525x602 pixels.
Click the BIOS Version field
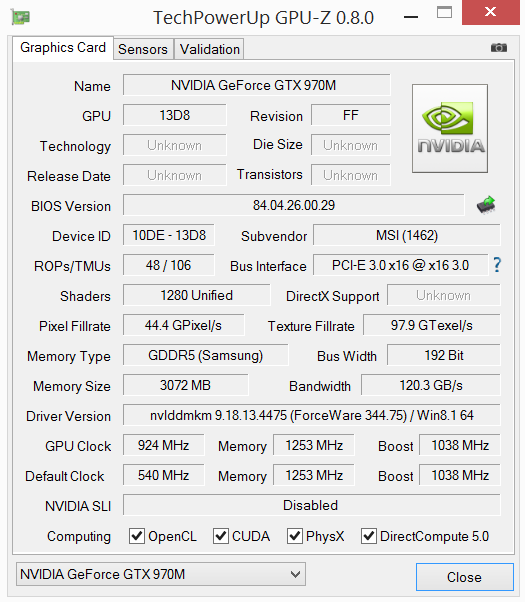294,205
